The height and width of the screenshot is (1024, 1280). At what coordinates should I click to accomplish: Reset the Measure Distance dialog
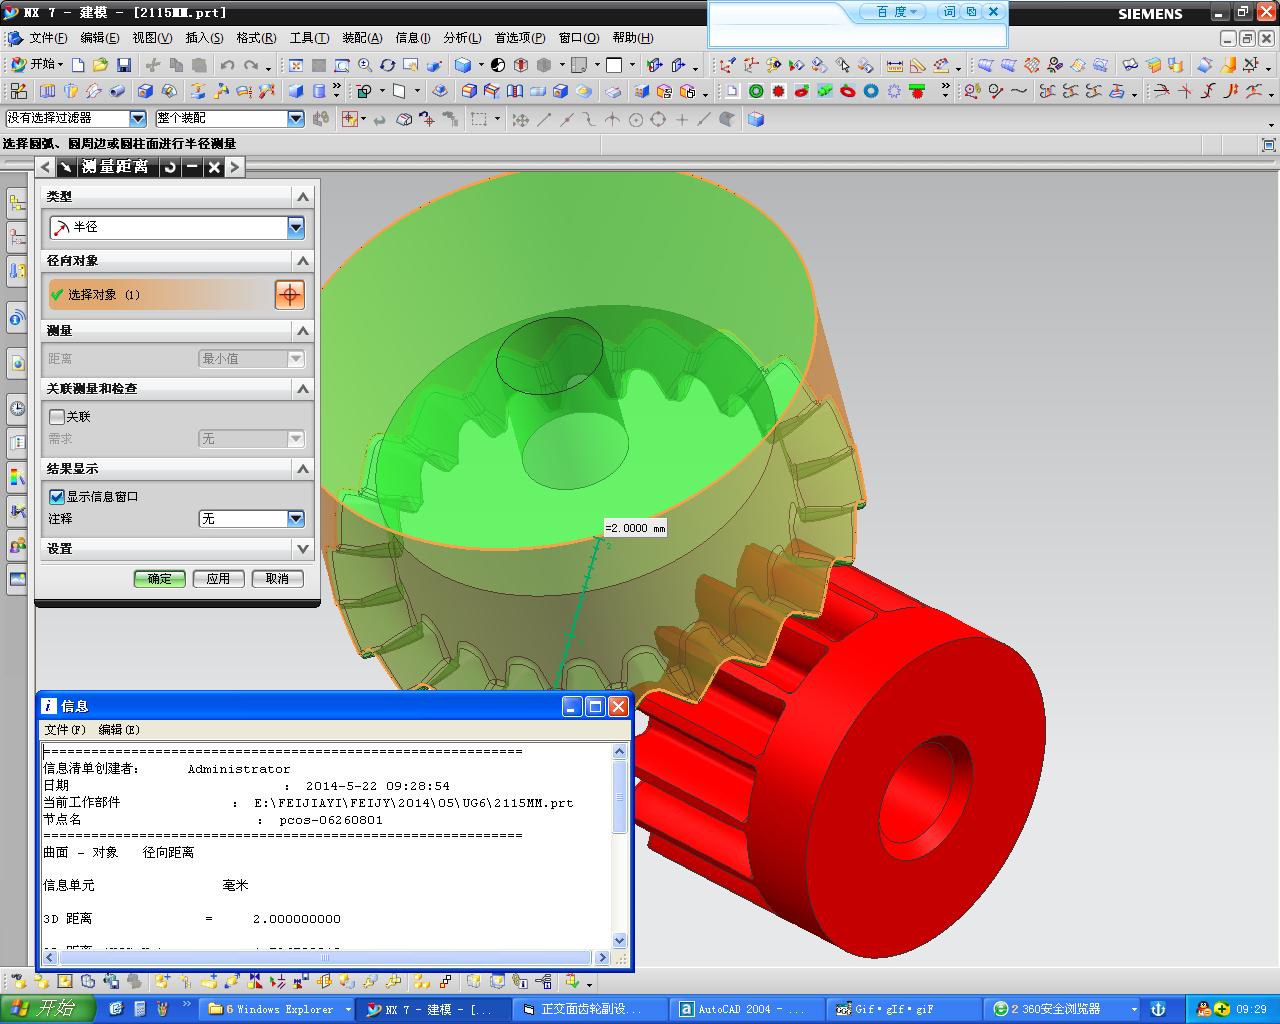tap(170, 167)
